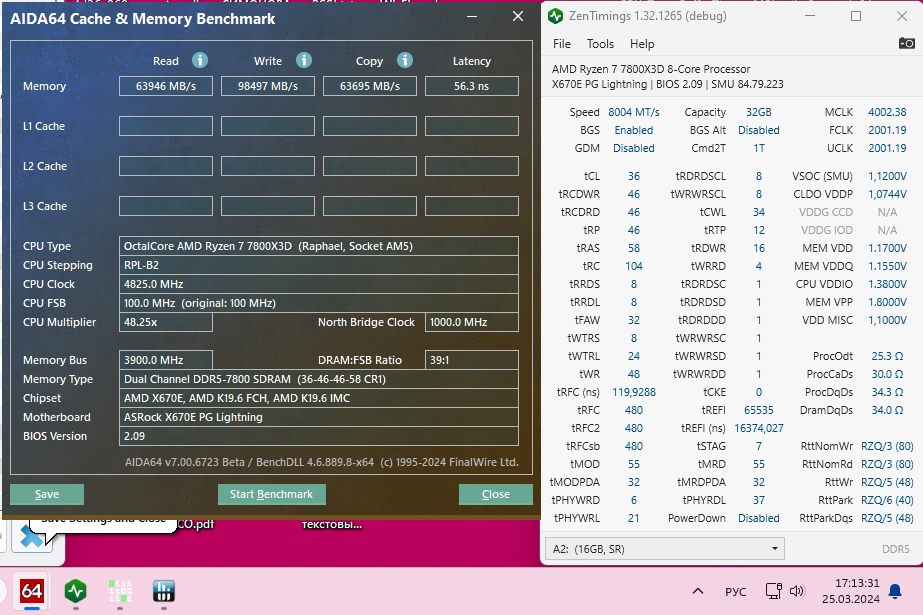Click the empty L3 Cache Latency field
Screen dimensions: 923x615
click(472, 206)
